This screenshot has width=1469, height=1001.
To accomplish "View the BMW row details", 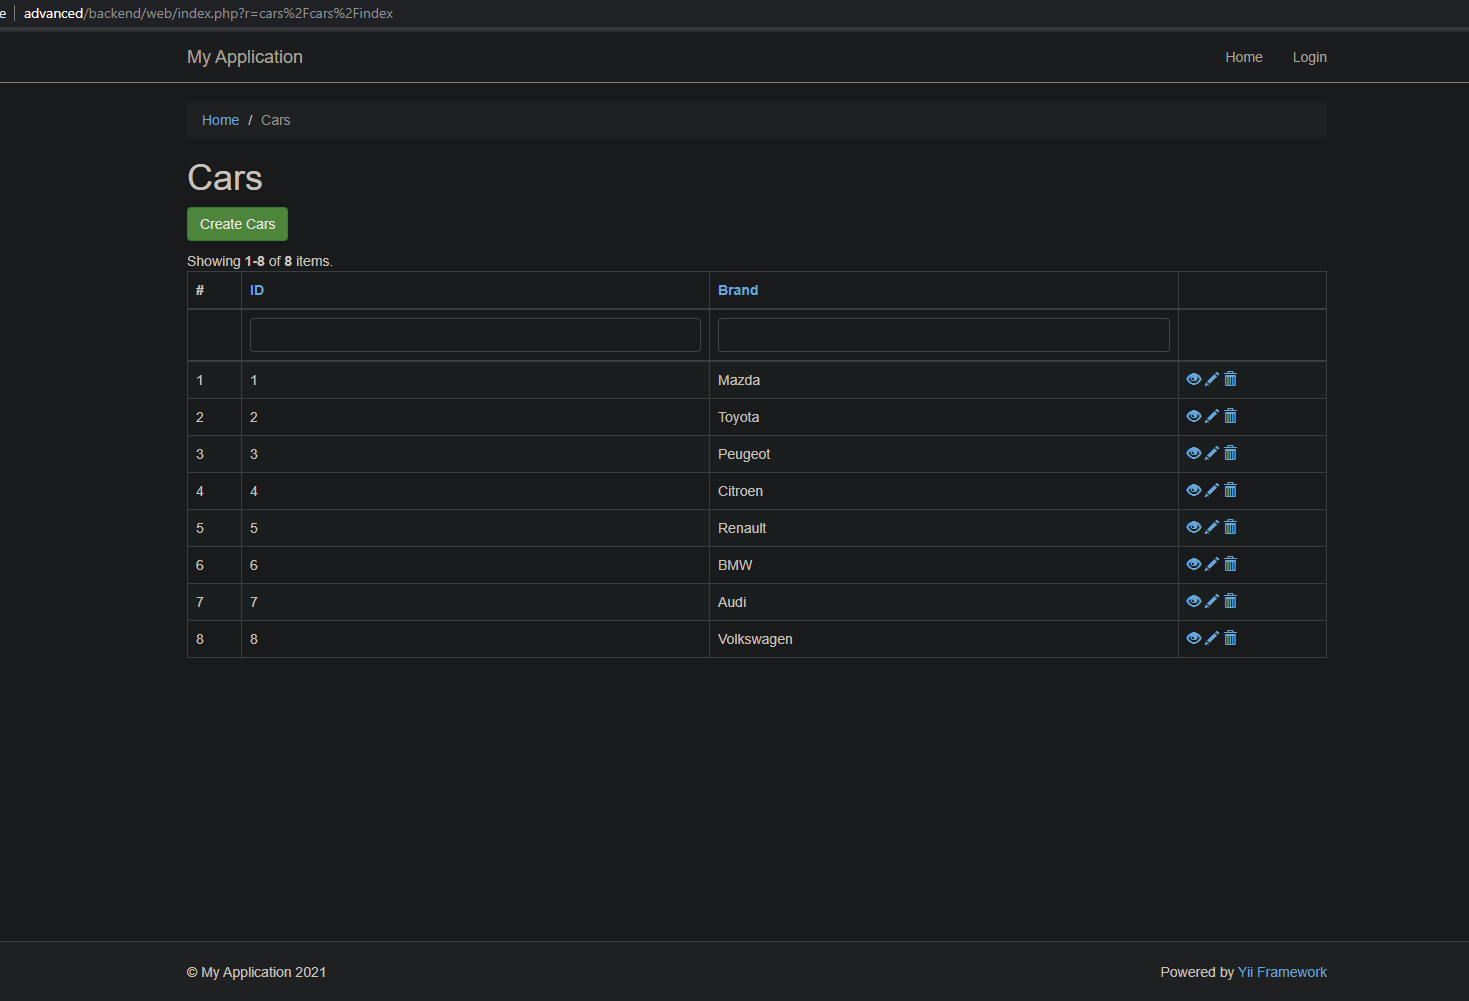I will [1193, 564].
